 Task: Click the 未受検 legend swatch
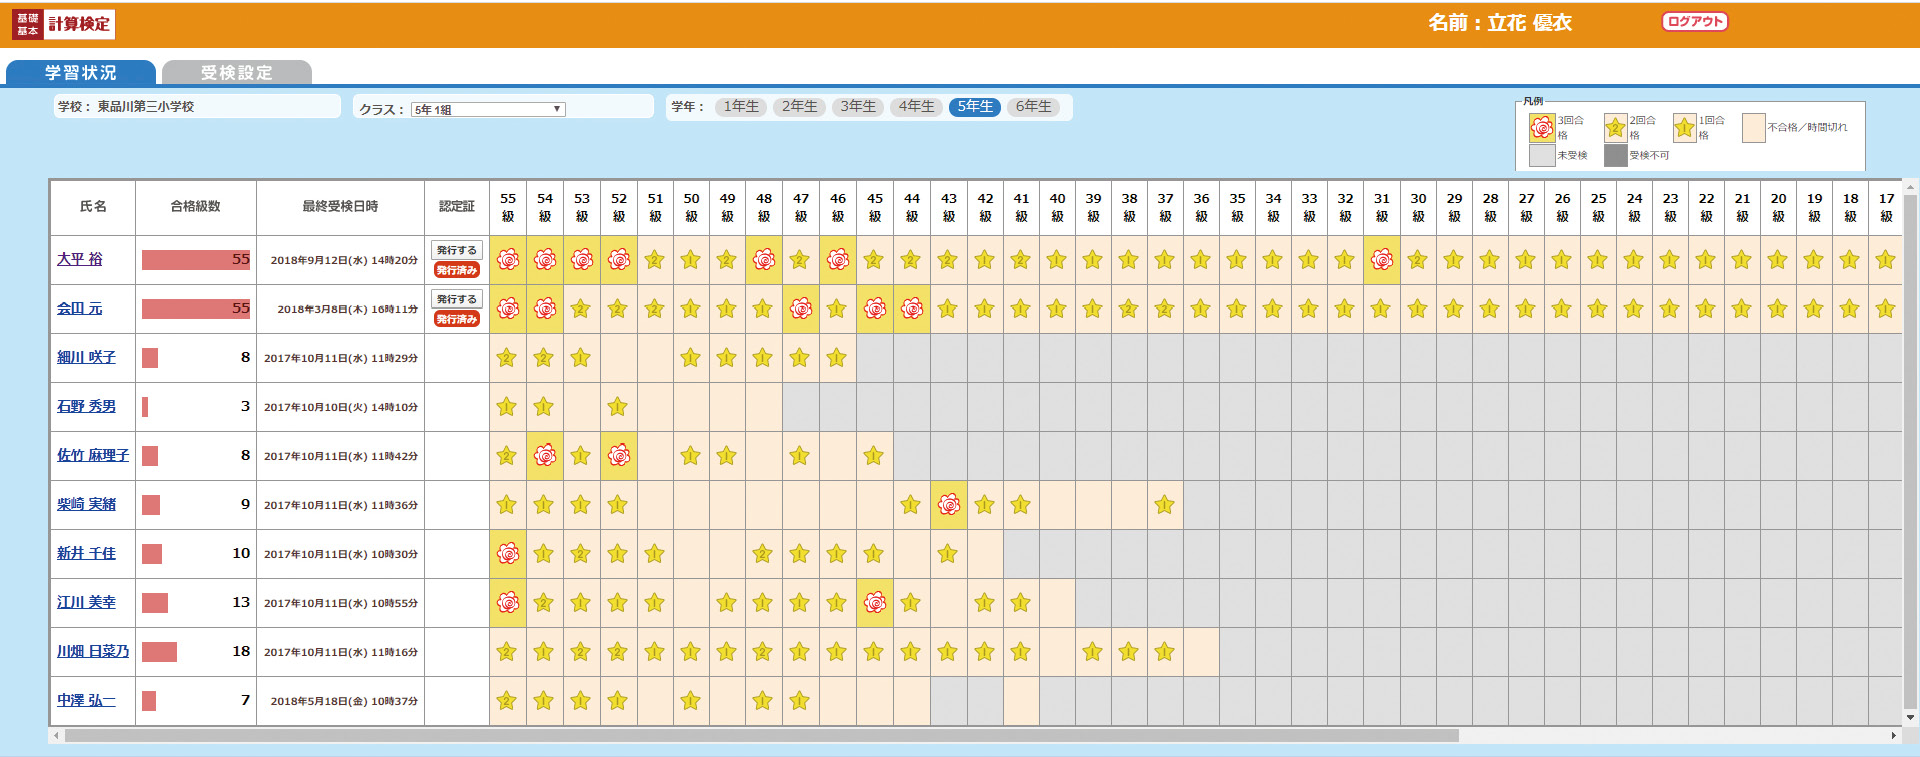tap(1542, 155)
